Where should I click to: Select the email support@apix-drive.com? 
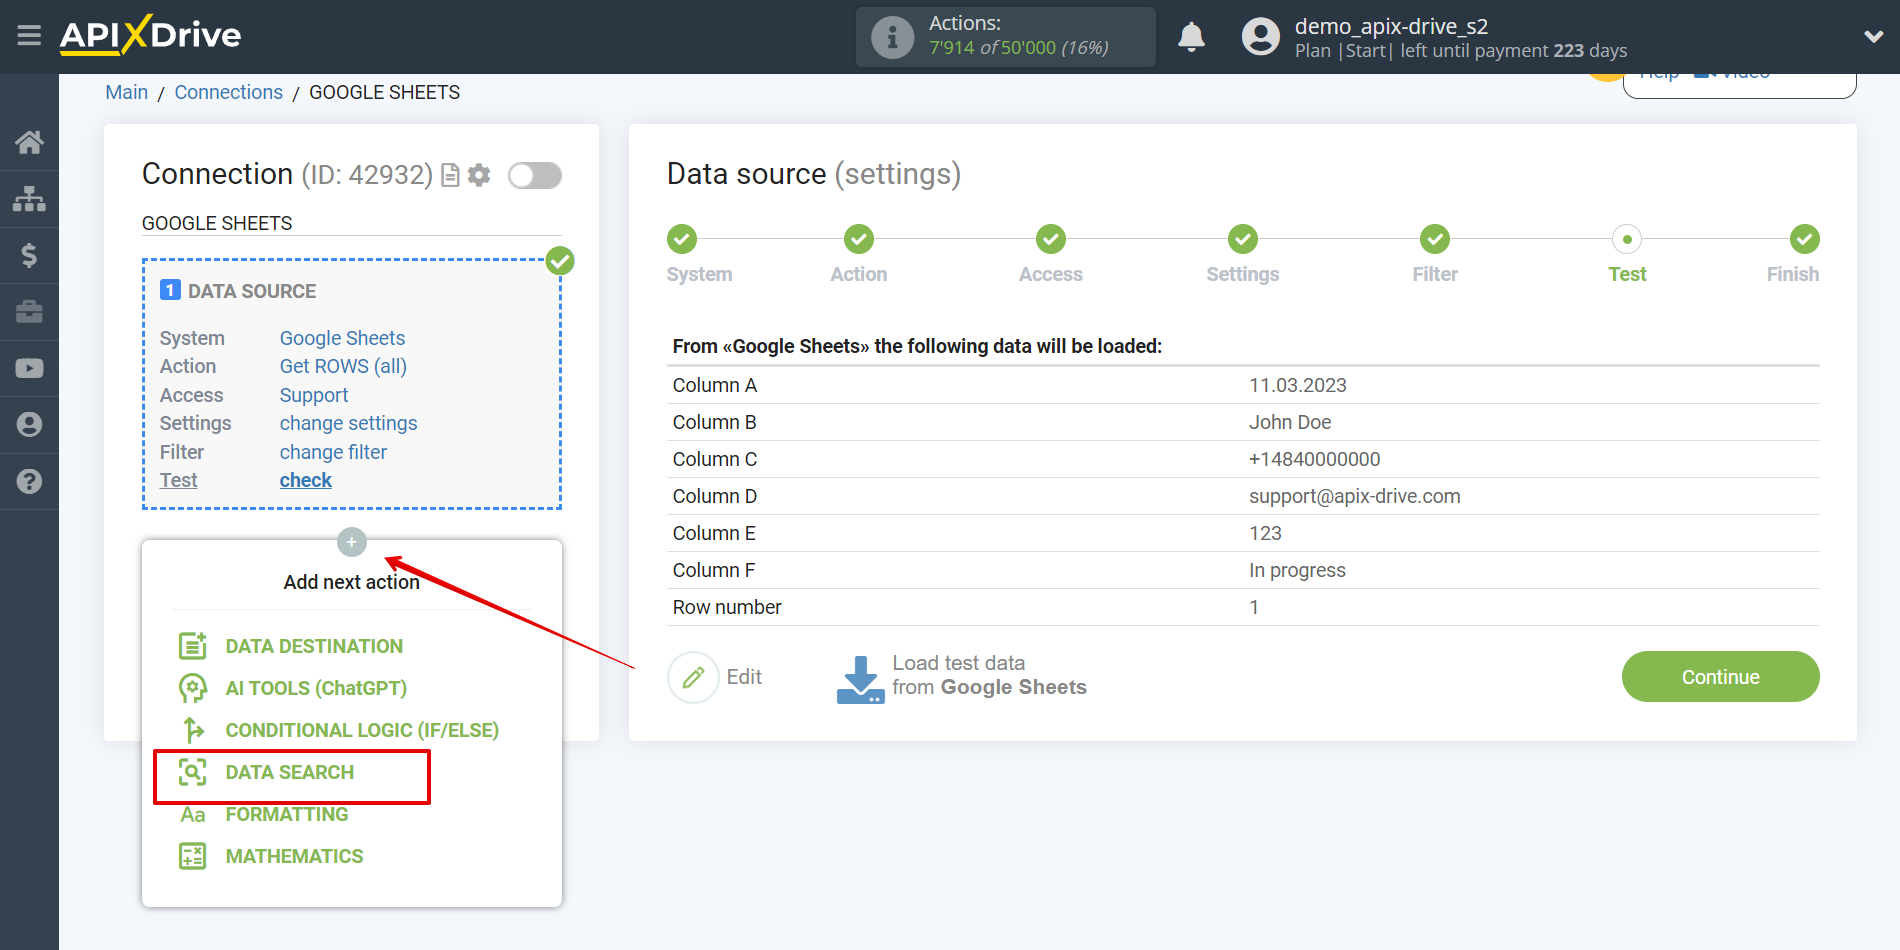1354,496
